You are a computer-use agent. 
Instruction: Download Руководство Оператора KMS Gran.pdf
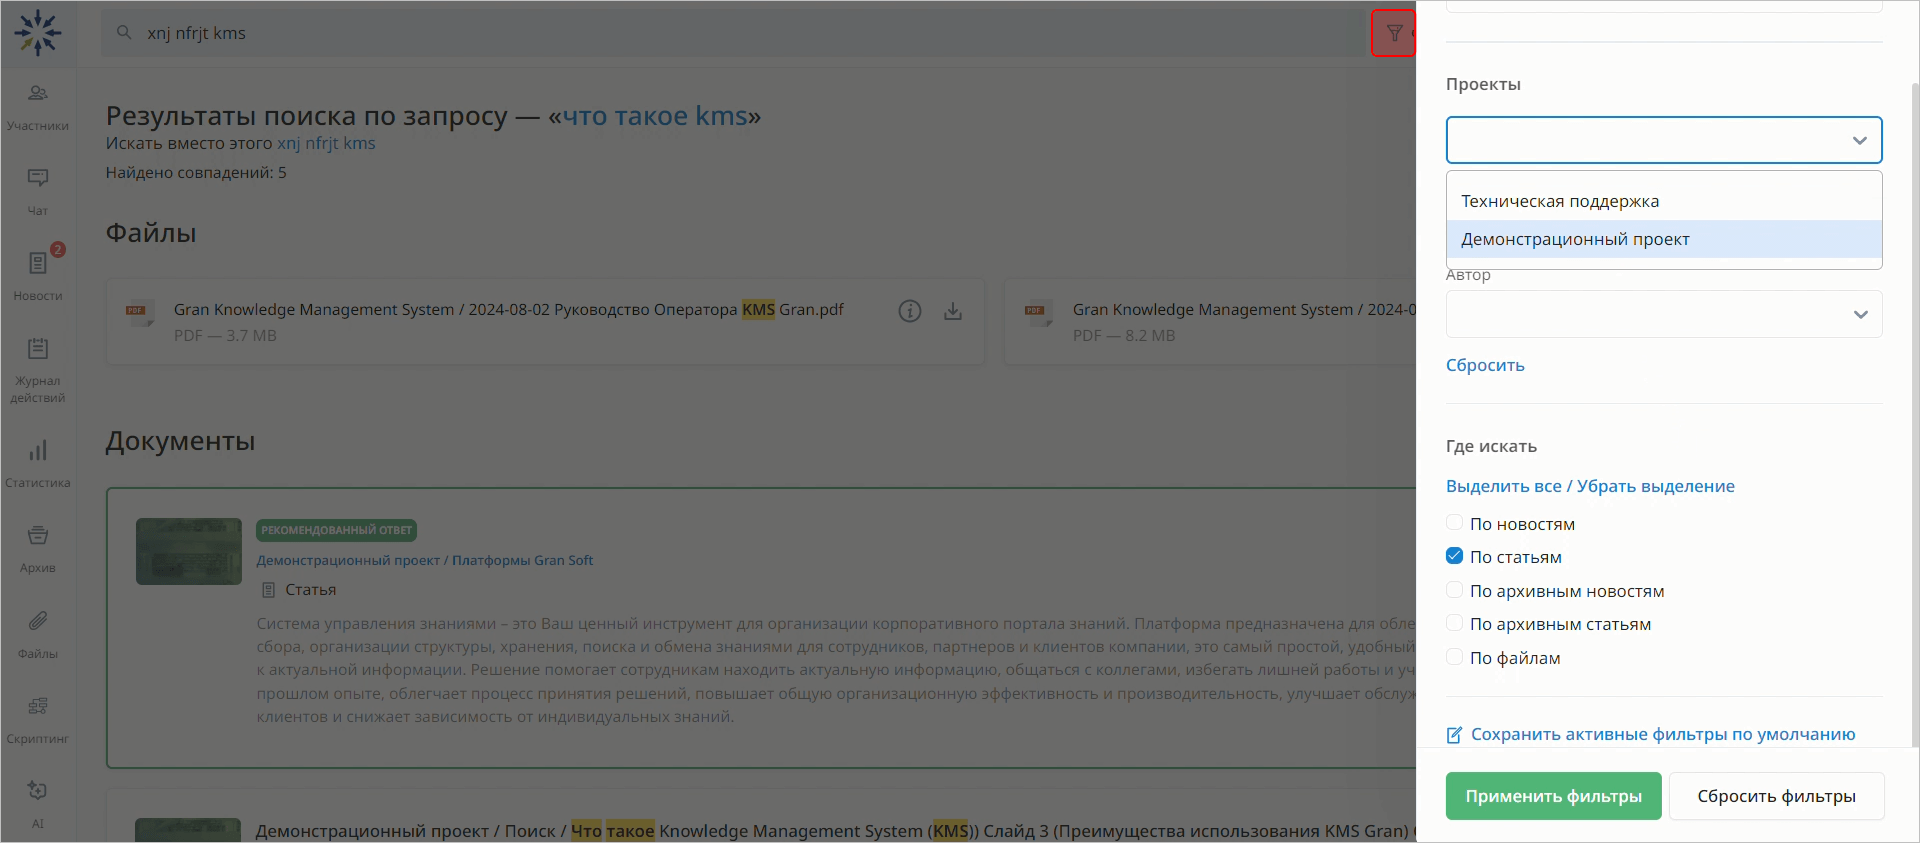click(x=953, y=311)
